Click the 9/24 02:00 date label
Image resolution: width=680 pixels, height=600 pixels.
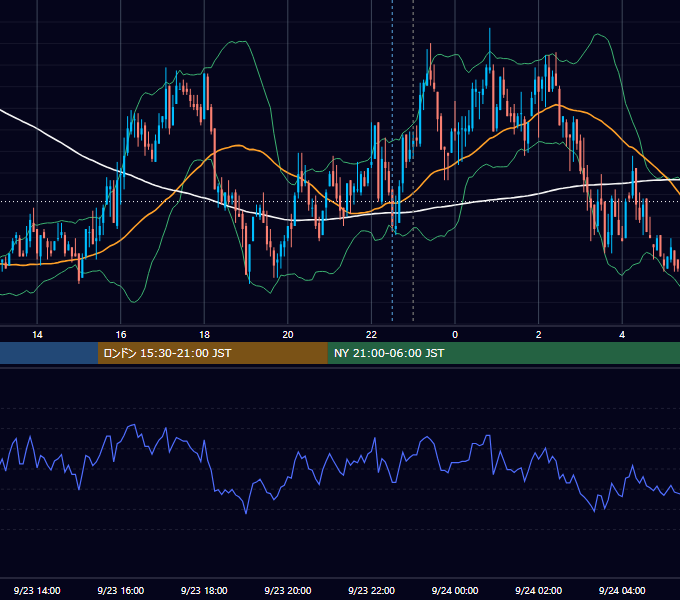click(539, 590)
